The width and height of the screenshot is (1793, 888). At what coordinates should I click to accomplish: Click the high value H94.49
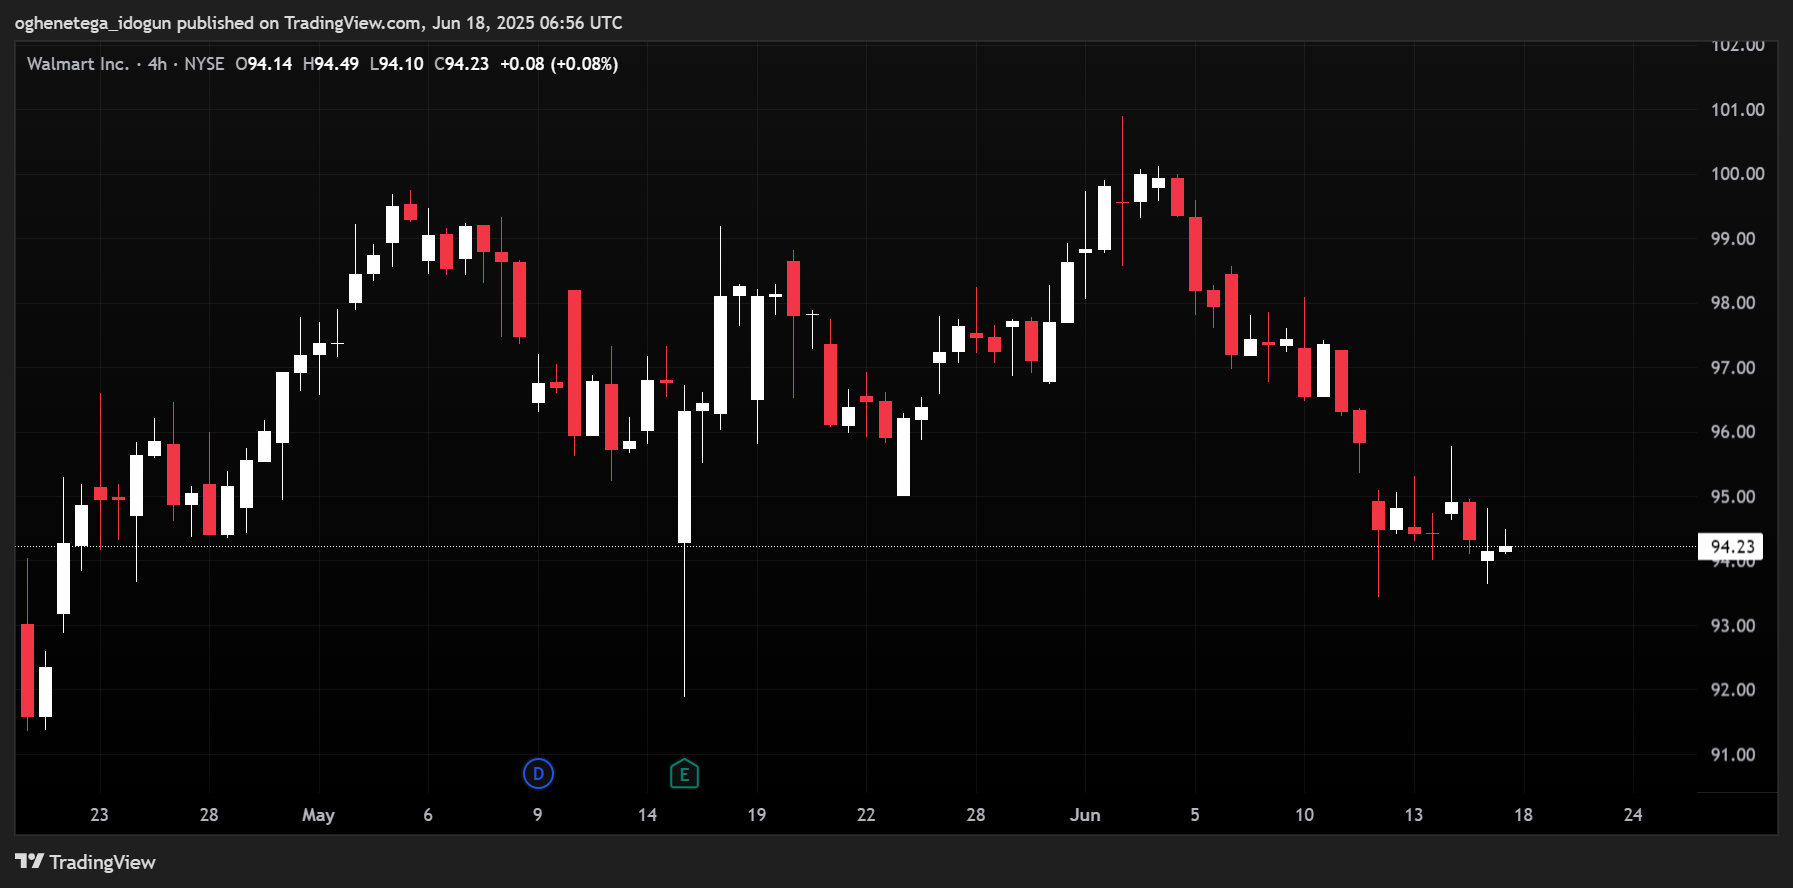point(330,64)
